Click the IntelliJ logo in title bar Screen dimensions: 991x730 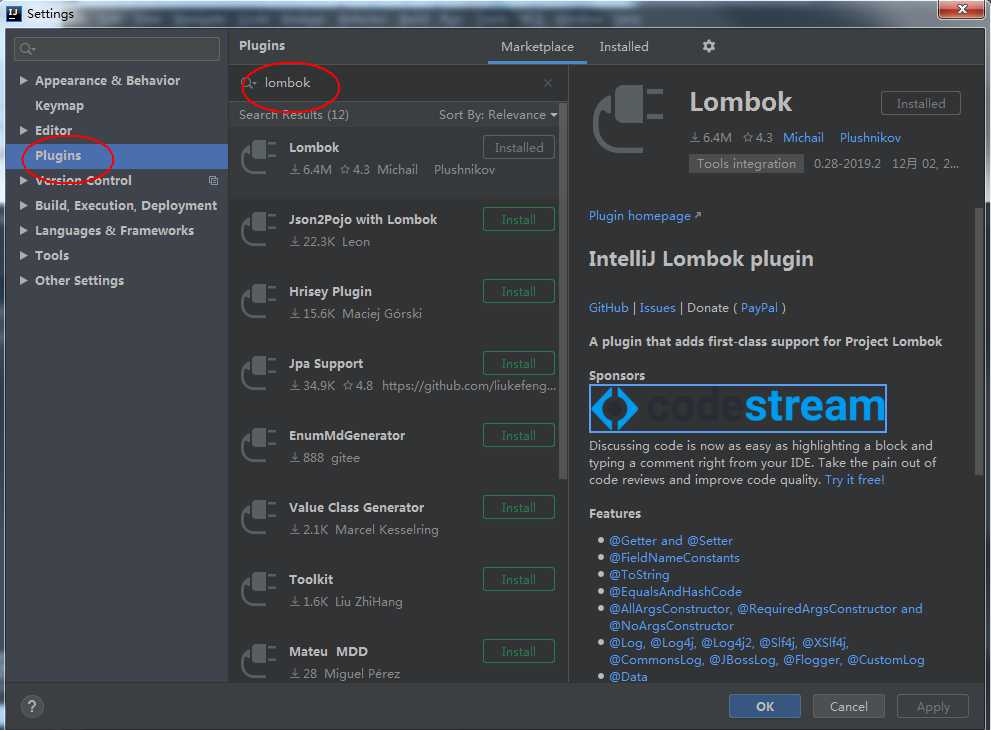pyautogui.click(x=14, y=13)
